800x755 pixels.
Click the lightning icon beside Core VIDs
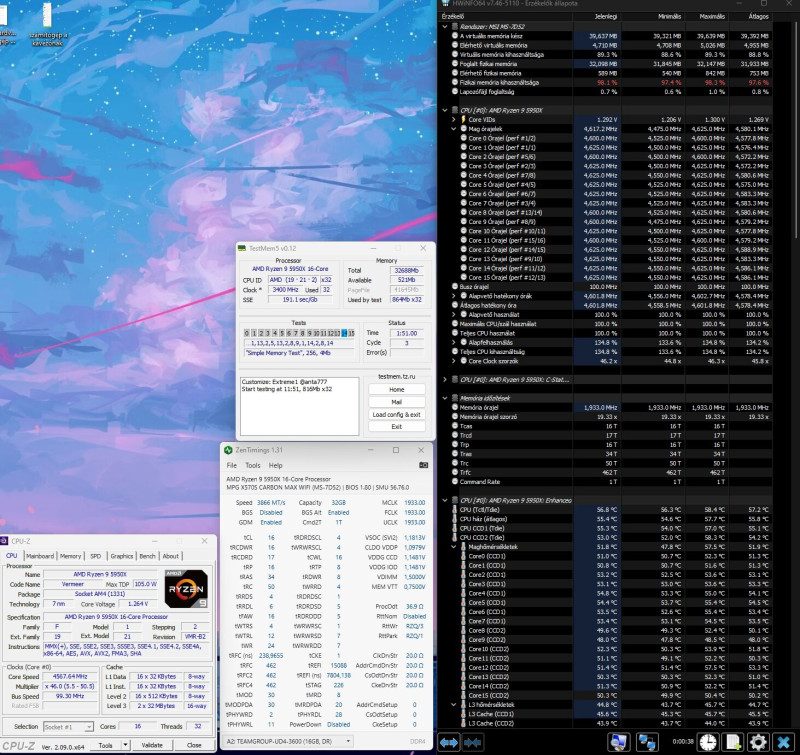pyautogui.click(x=463, y=119)
